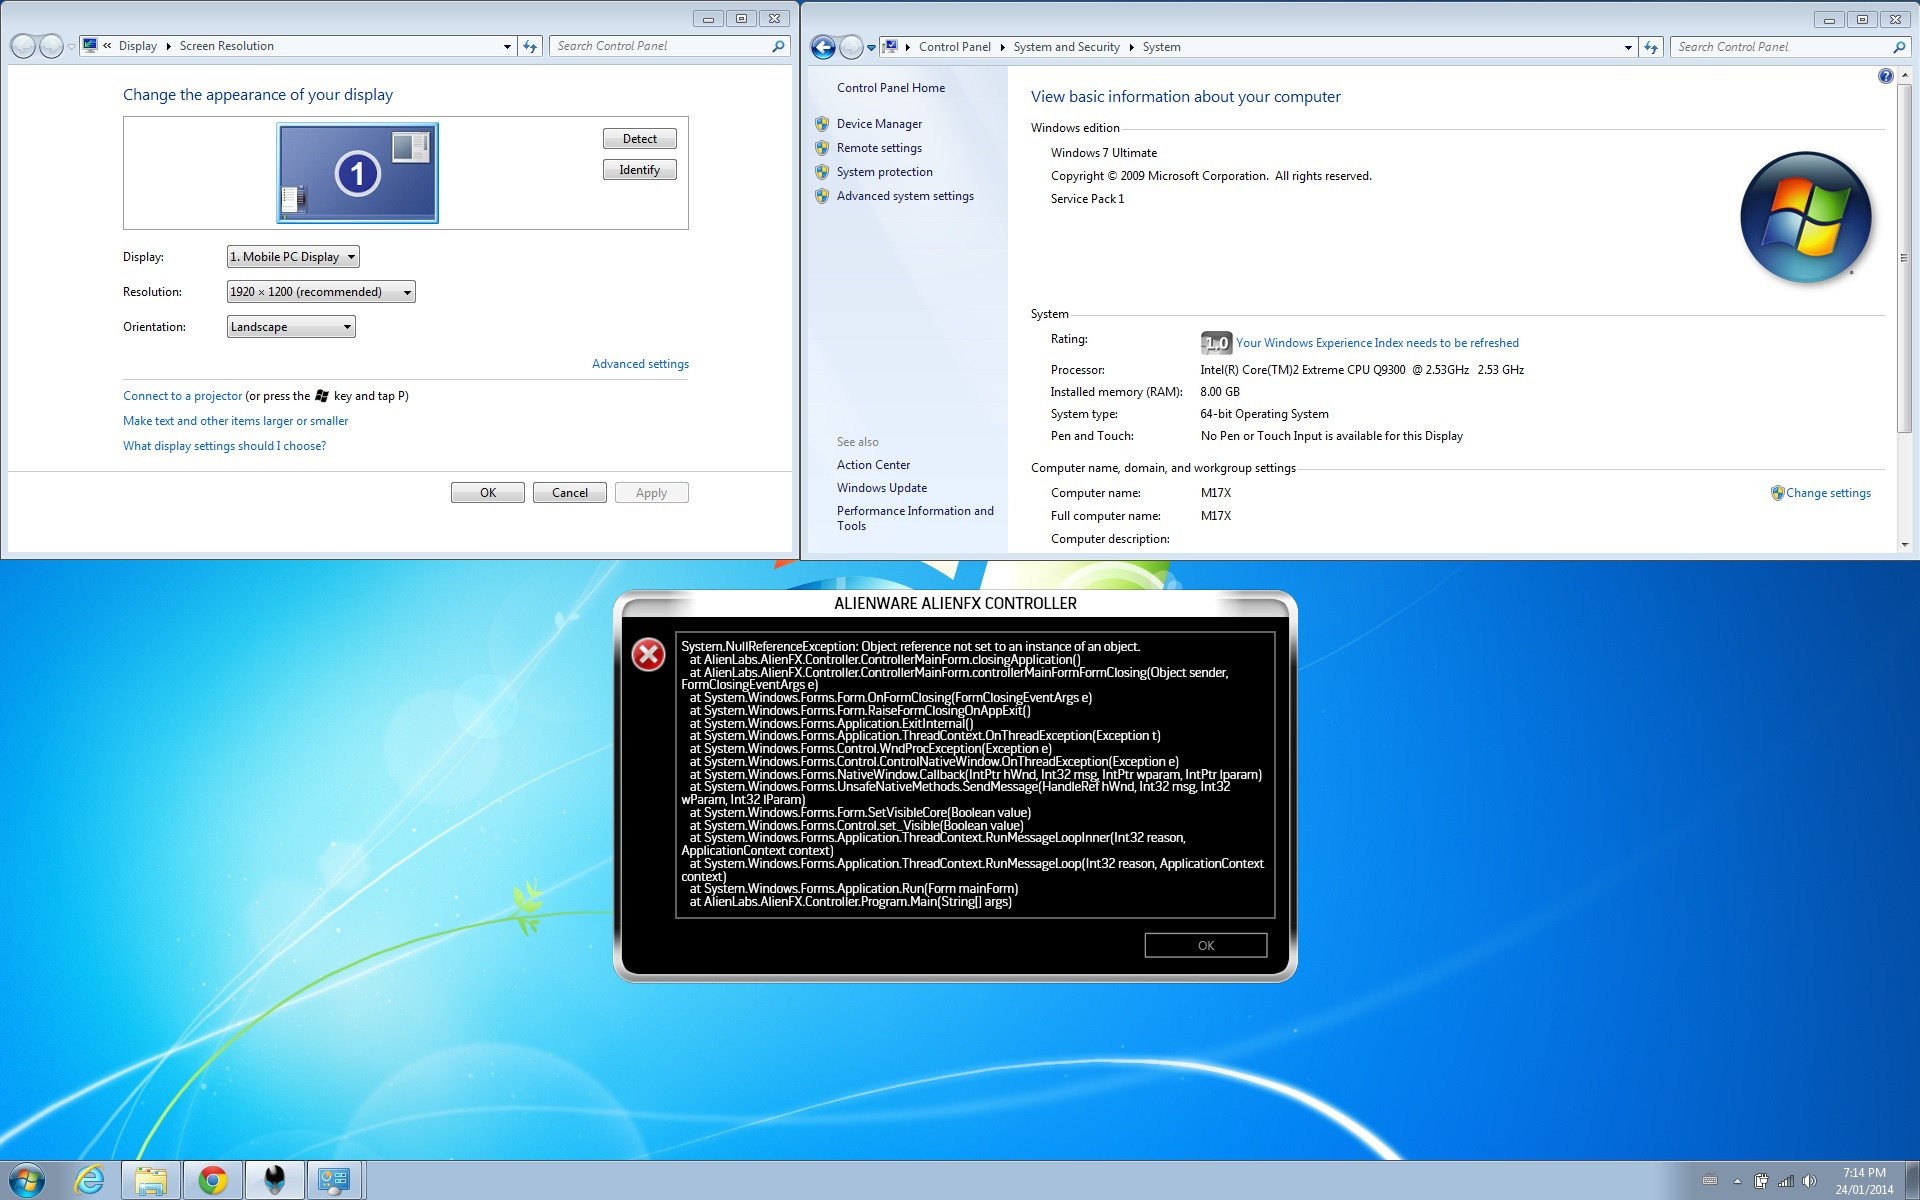Screen dimensions: 1920x1200
Task: Open the volume speaker tray icon
Action: click(1809, 1181)
